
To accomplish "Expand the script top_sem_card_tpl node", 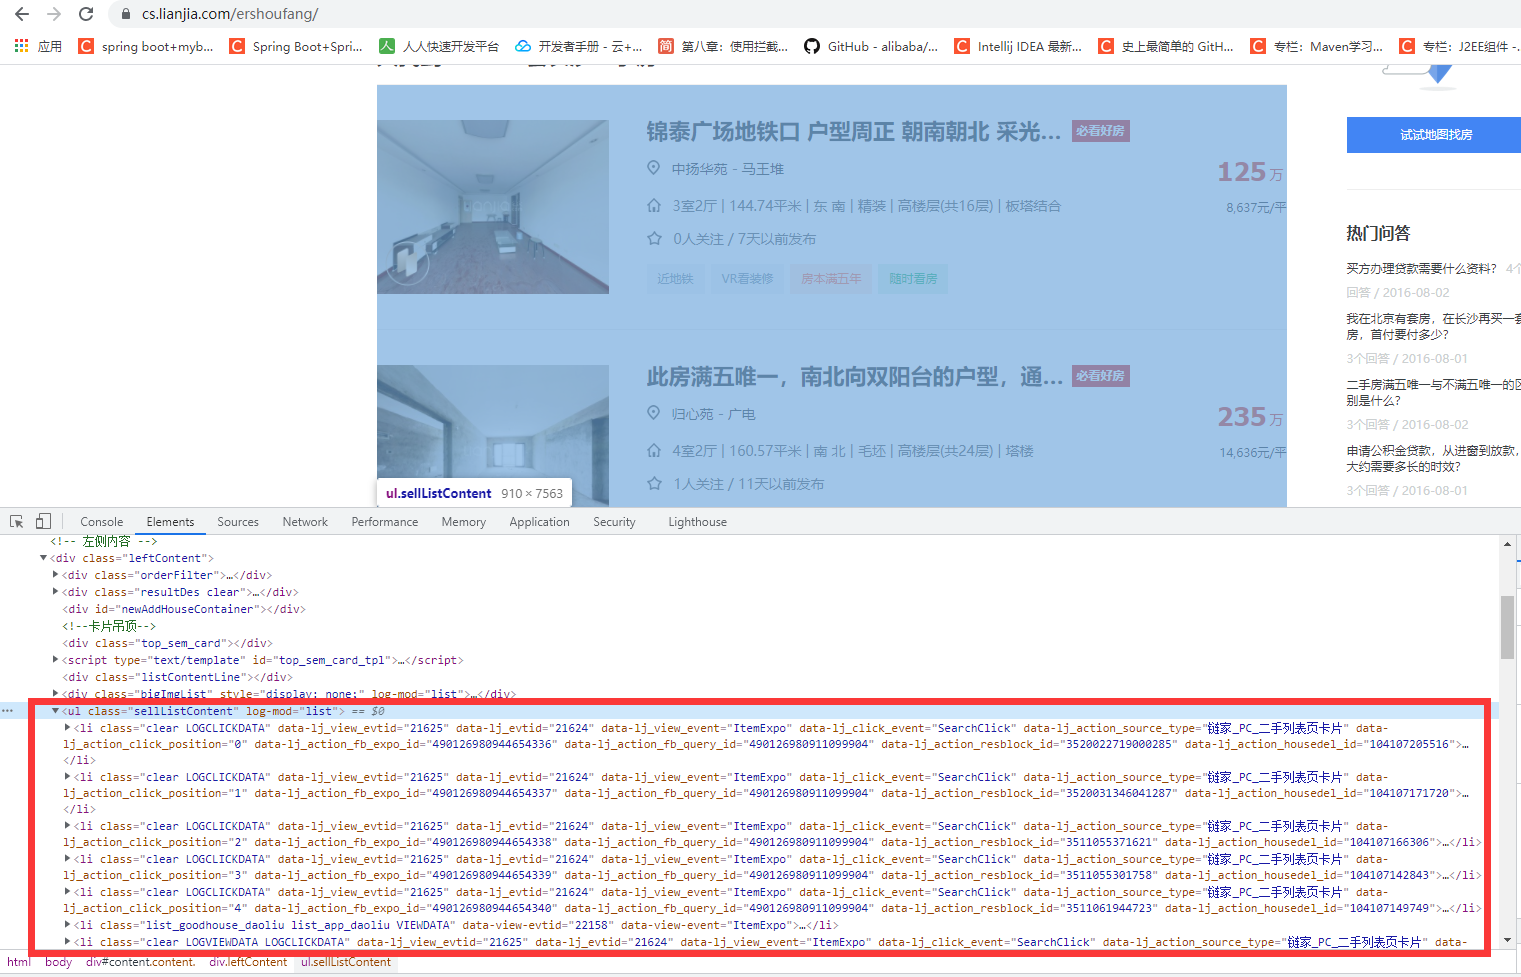I will point(55,660).
